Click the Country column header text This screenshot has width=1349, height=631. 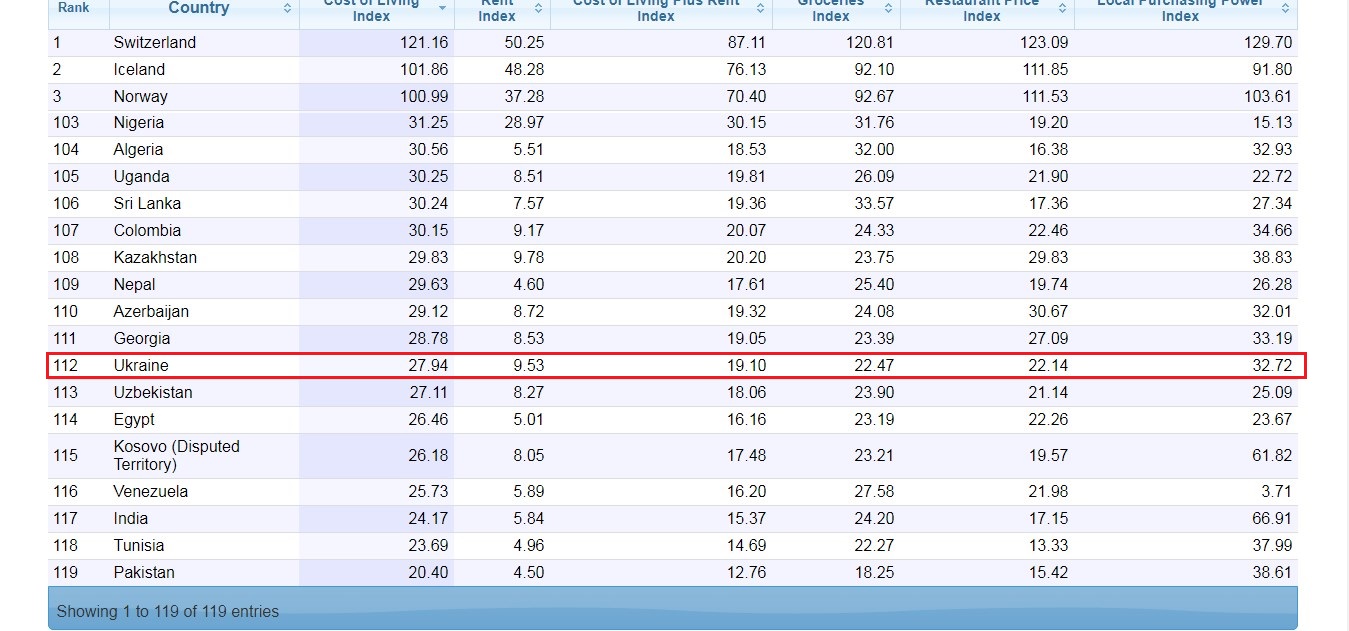198,9
